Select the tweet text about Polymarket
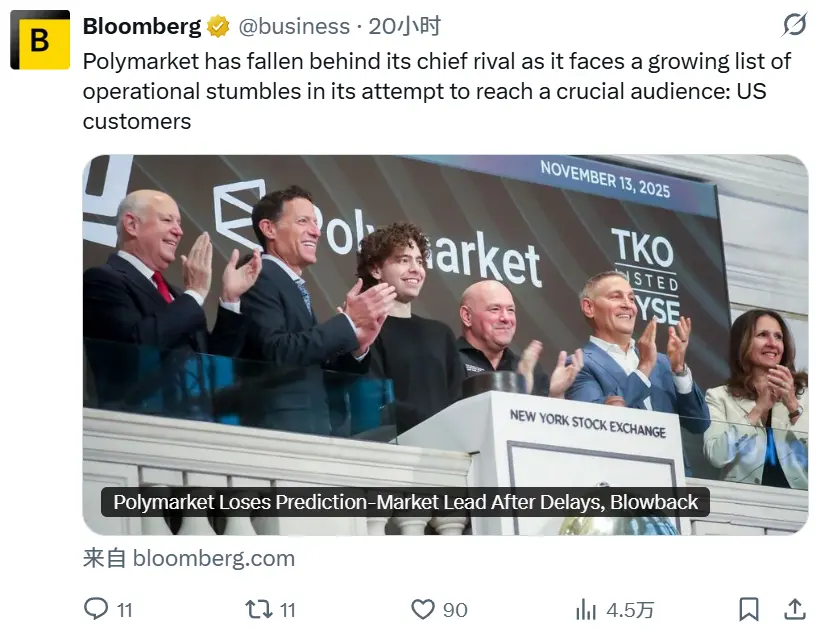The height and width of the screenshot is (636, 817). point(400,90)
